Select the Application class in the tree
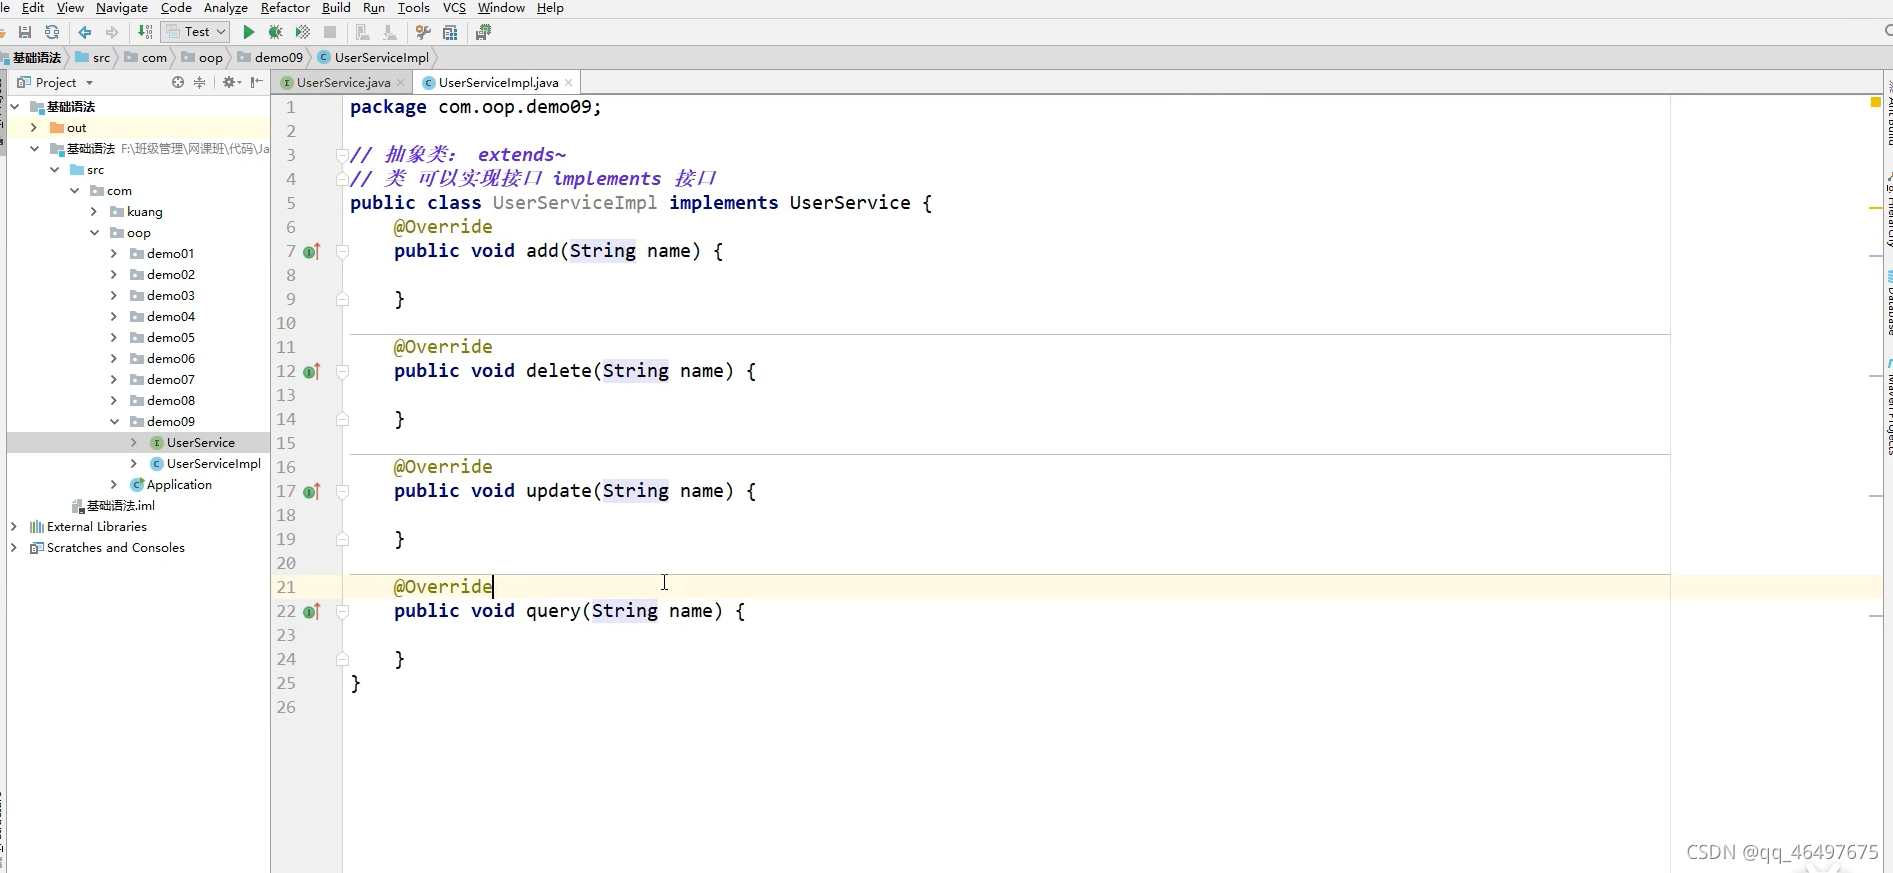1893x873 pixels. point(179,485)
